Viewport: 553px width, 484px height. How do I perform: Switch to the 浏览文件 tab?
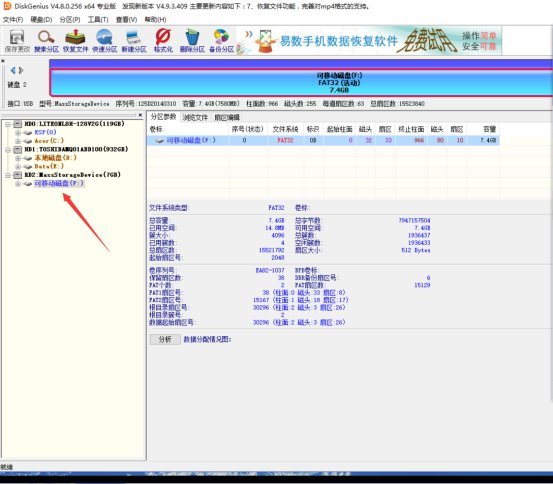coord(195,117)
